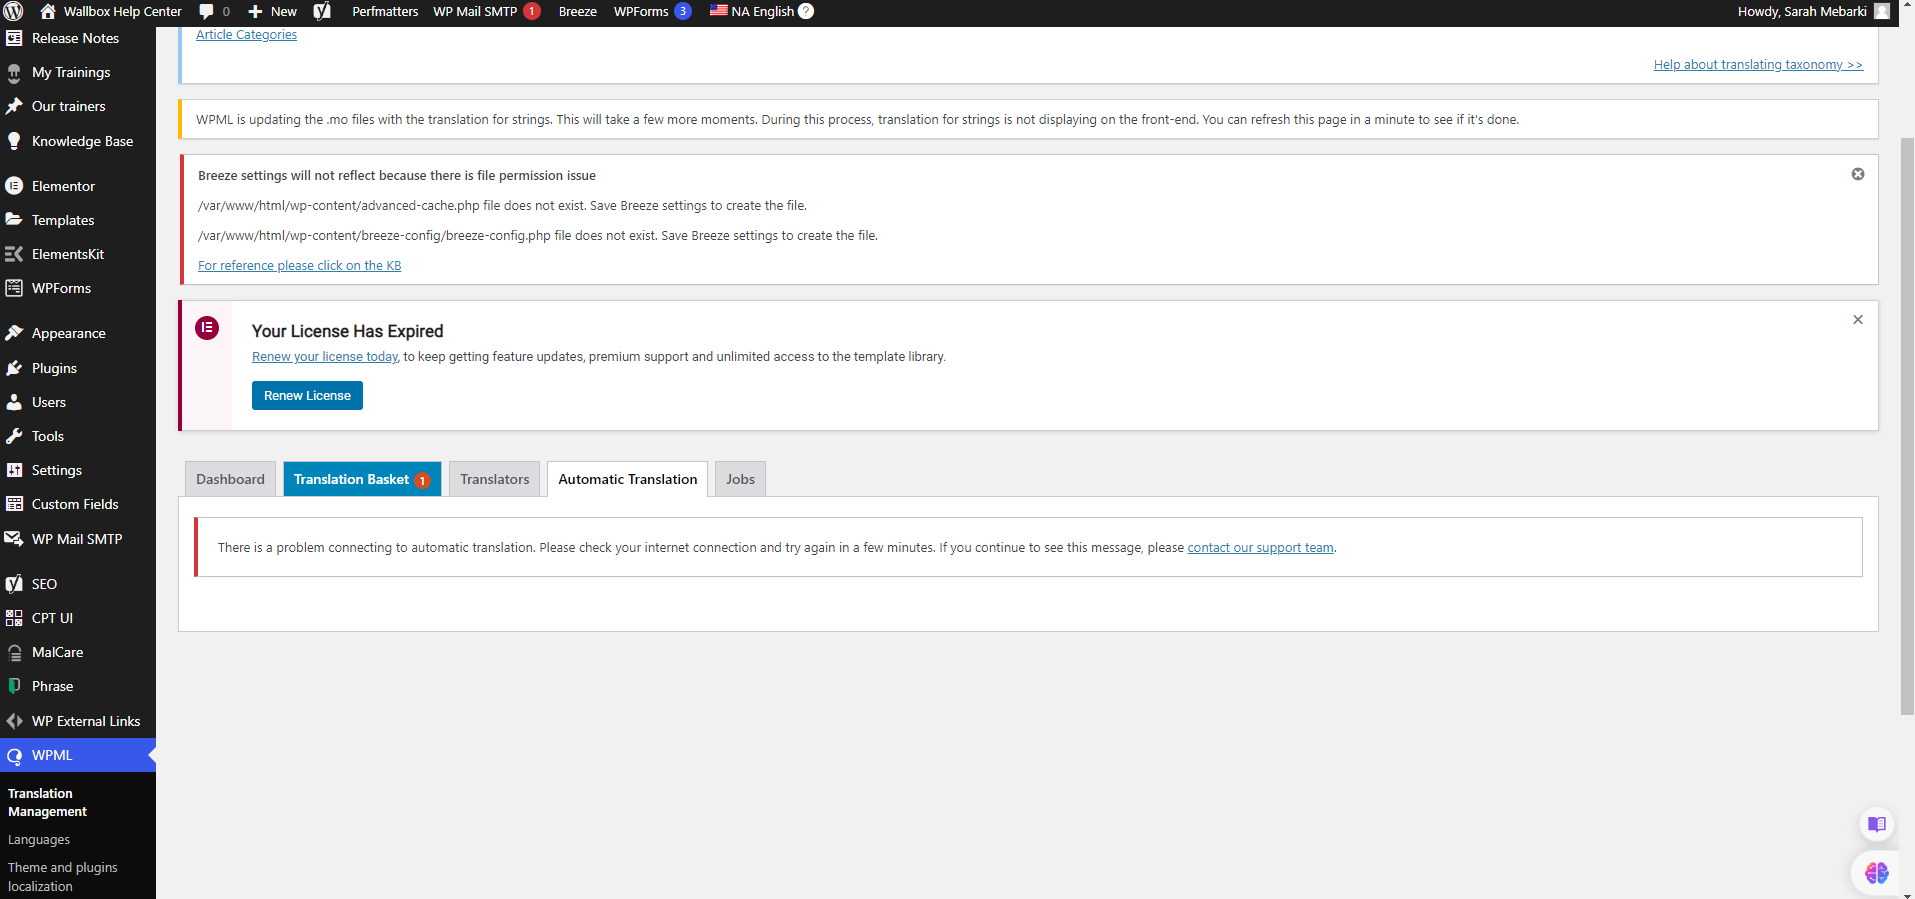Image resolution: width=1915 pixels, height=899 pixels.
Task: Switch to the Translators tab
Action: coord(495,479)
